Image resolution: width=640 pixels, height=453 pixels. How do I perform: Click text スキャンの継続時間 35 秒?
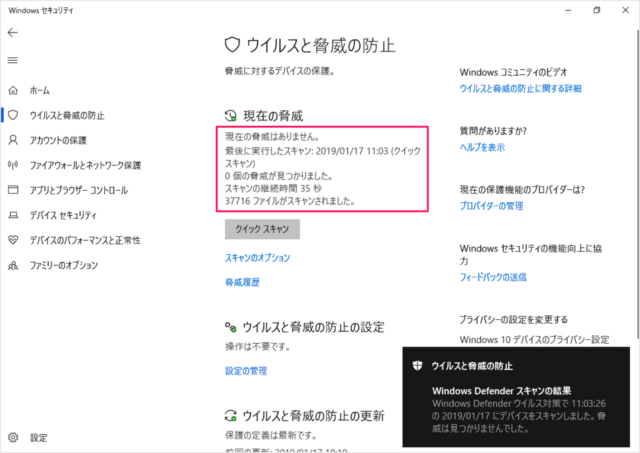pyautogui.click(x=273, y=189)
